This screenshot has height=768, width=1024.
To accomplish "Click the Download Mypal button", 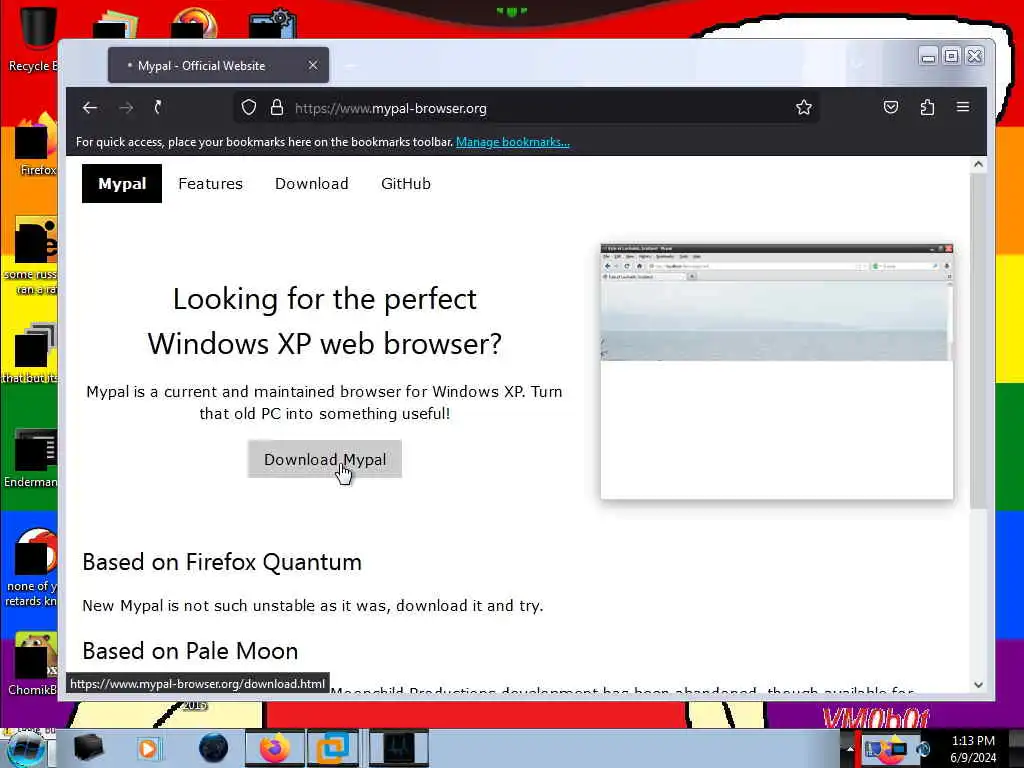I will [325, 459].
